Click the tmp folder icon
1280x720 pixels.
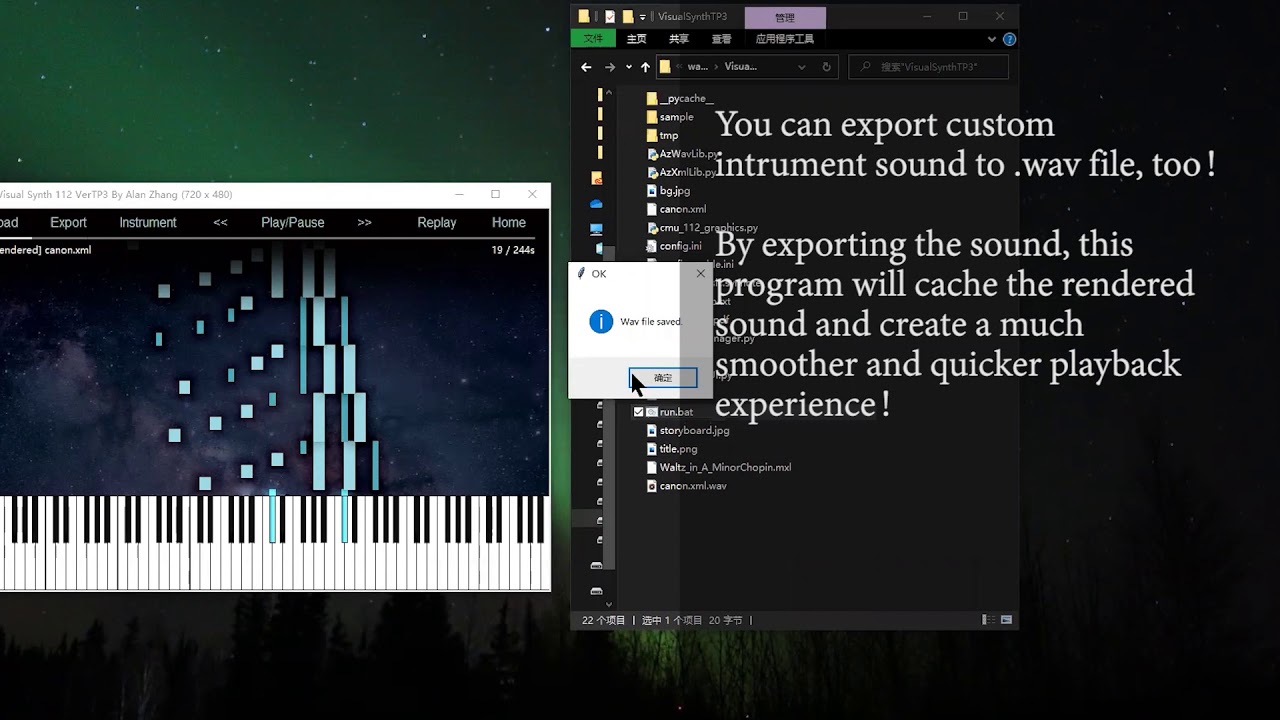pyautogui.click(x=652, y=136)
